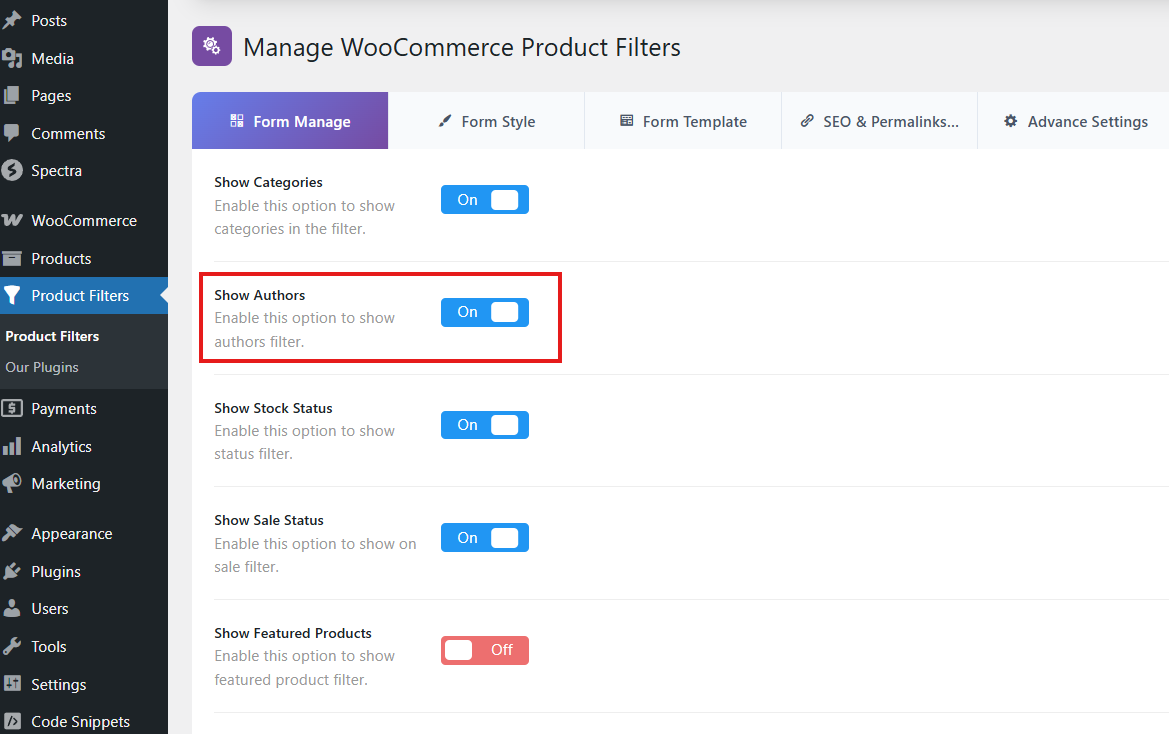
Task: Select Products in the admin menu
Action: [84, 259]
